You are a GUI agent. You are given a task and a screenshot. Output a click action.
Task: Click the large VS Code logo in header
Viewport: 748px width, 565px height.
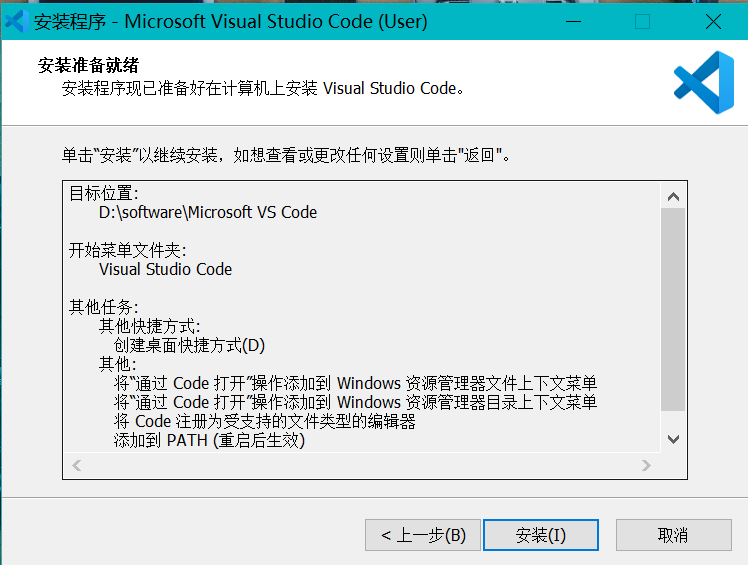pos(704,83)
